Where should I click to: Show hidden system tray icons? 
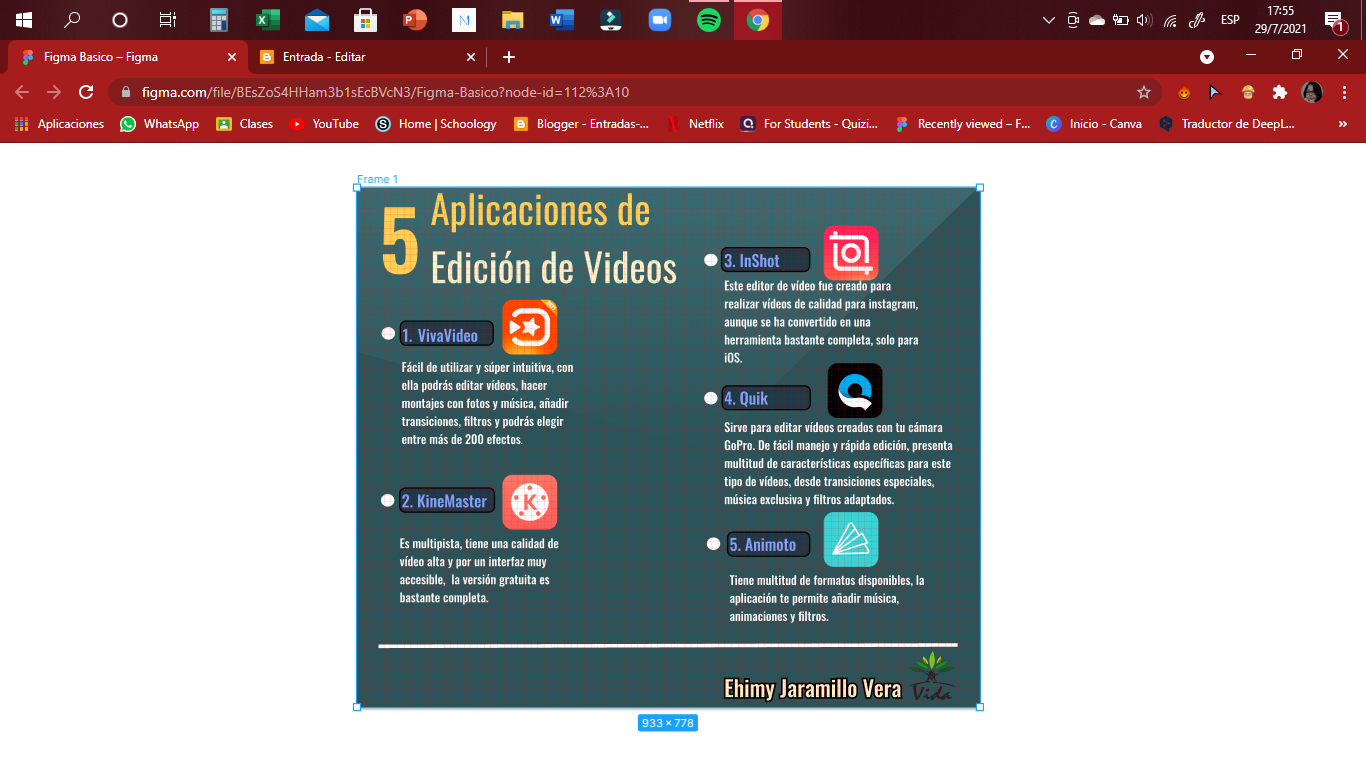(x=1049, y=19)
